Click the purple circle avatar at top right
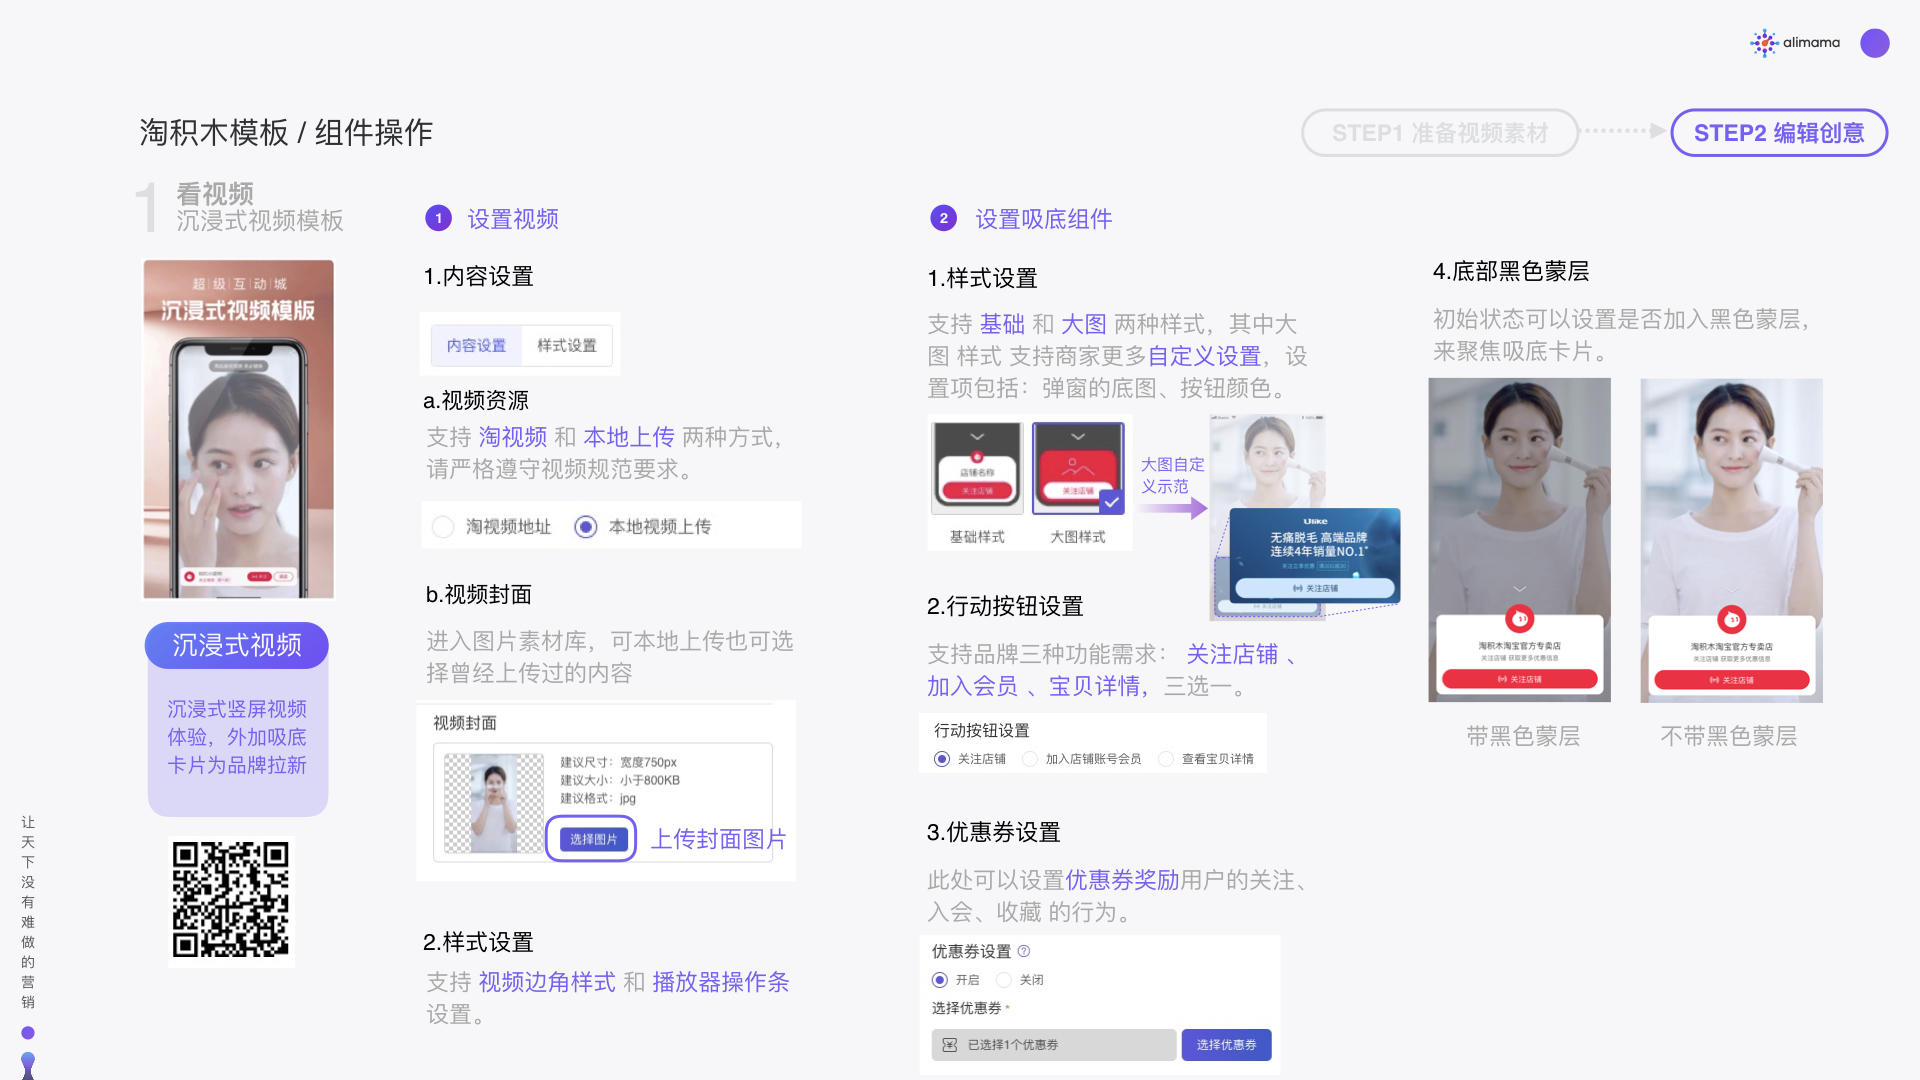 point(1874,43)
